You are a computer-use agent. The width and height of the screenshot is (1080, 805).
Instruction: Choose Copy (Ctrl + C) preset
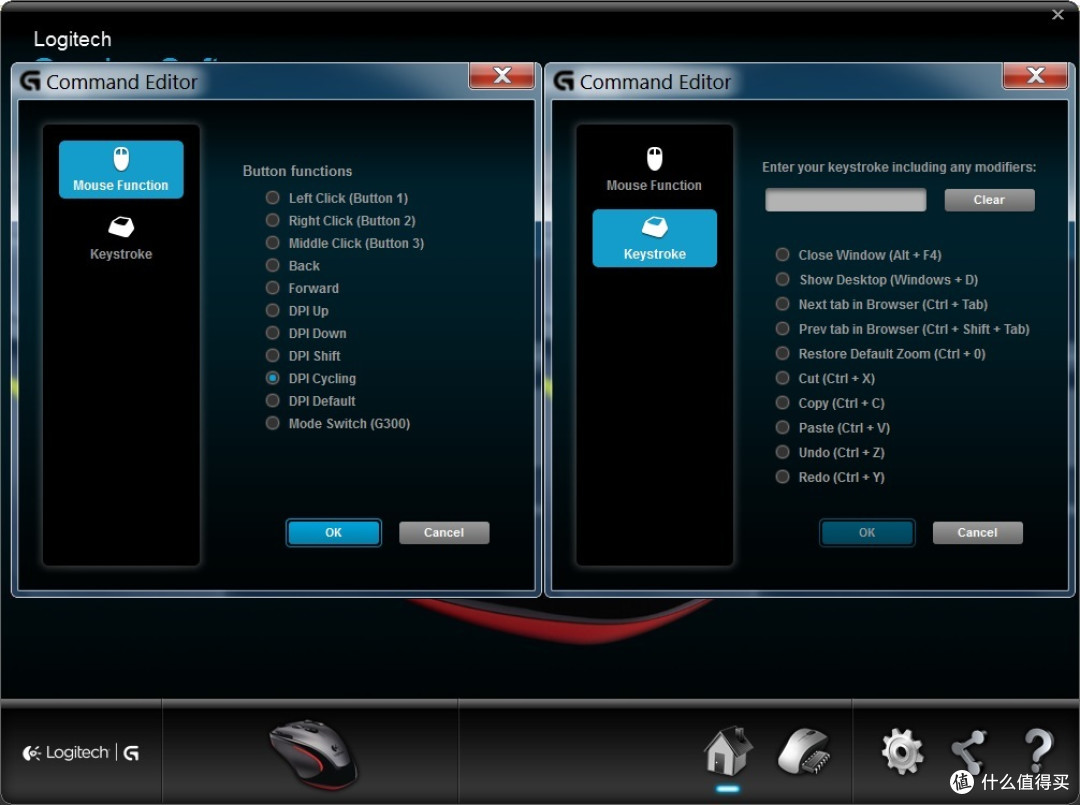point(782,403)
